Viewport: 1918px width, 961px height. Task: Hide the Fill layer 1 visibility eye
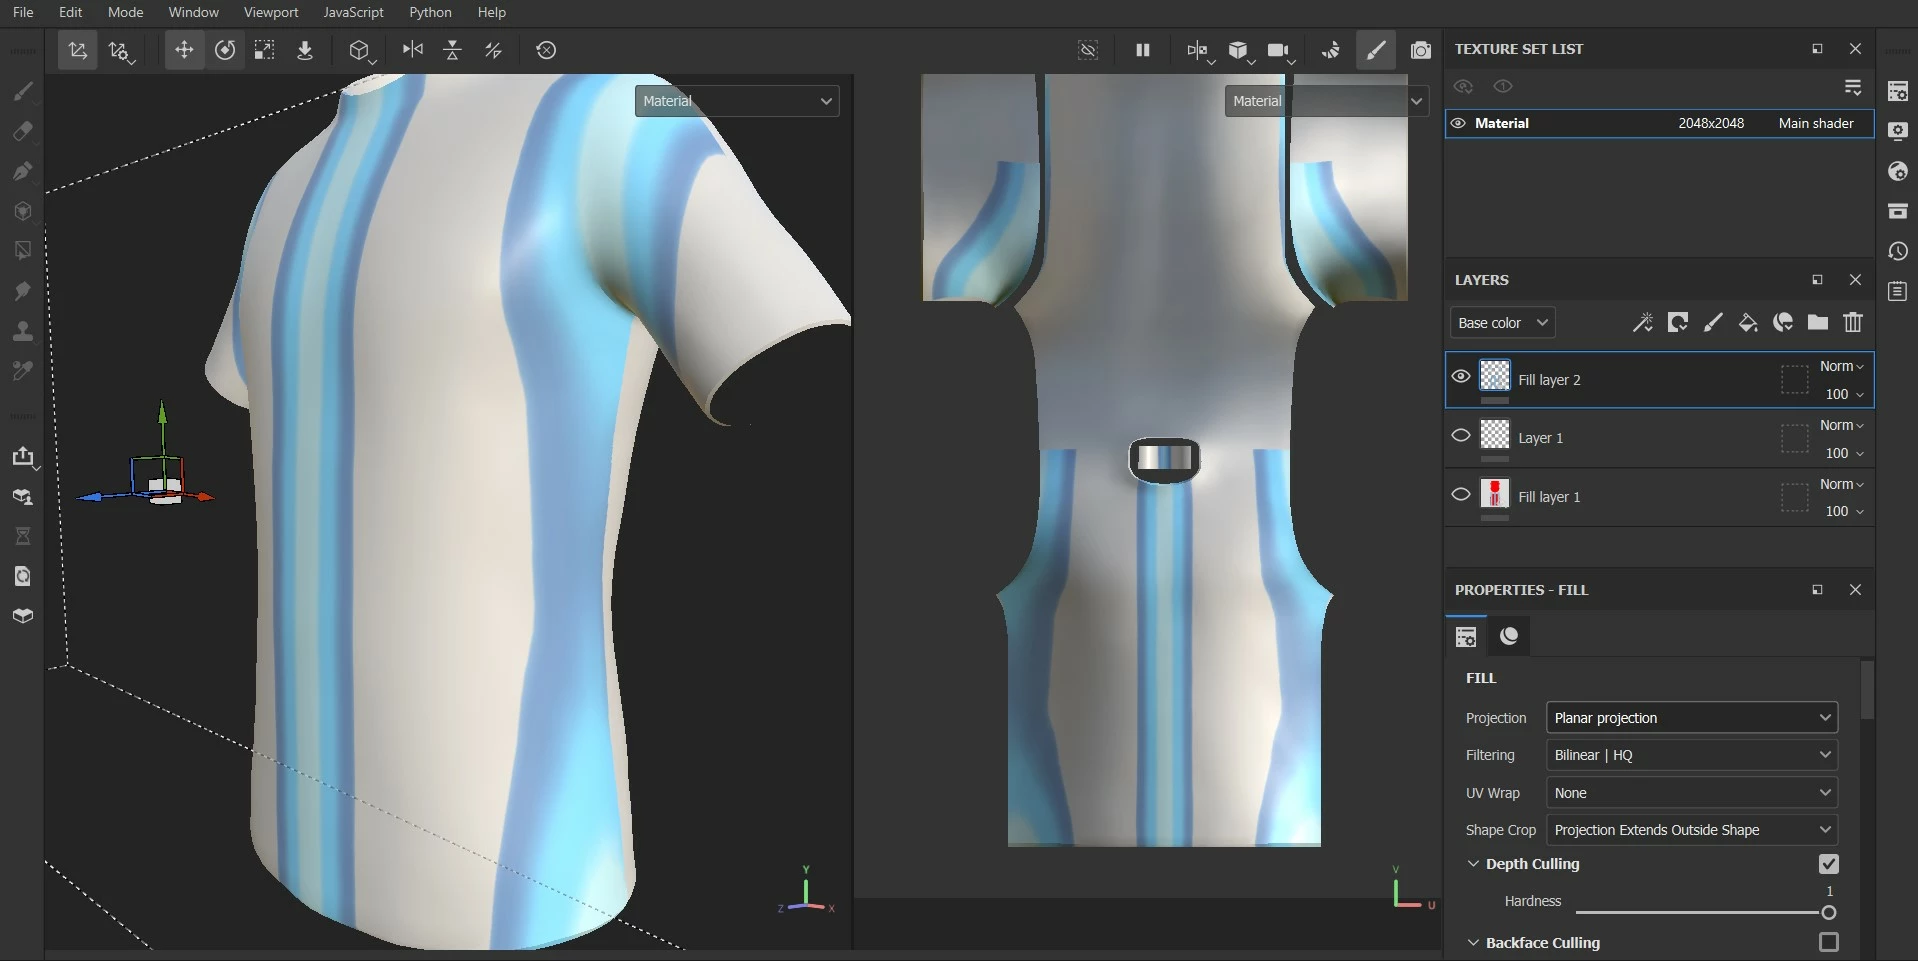click(x=1461, y=494)
